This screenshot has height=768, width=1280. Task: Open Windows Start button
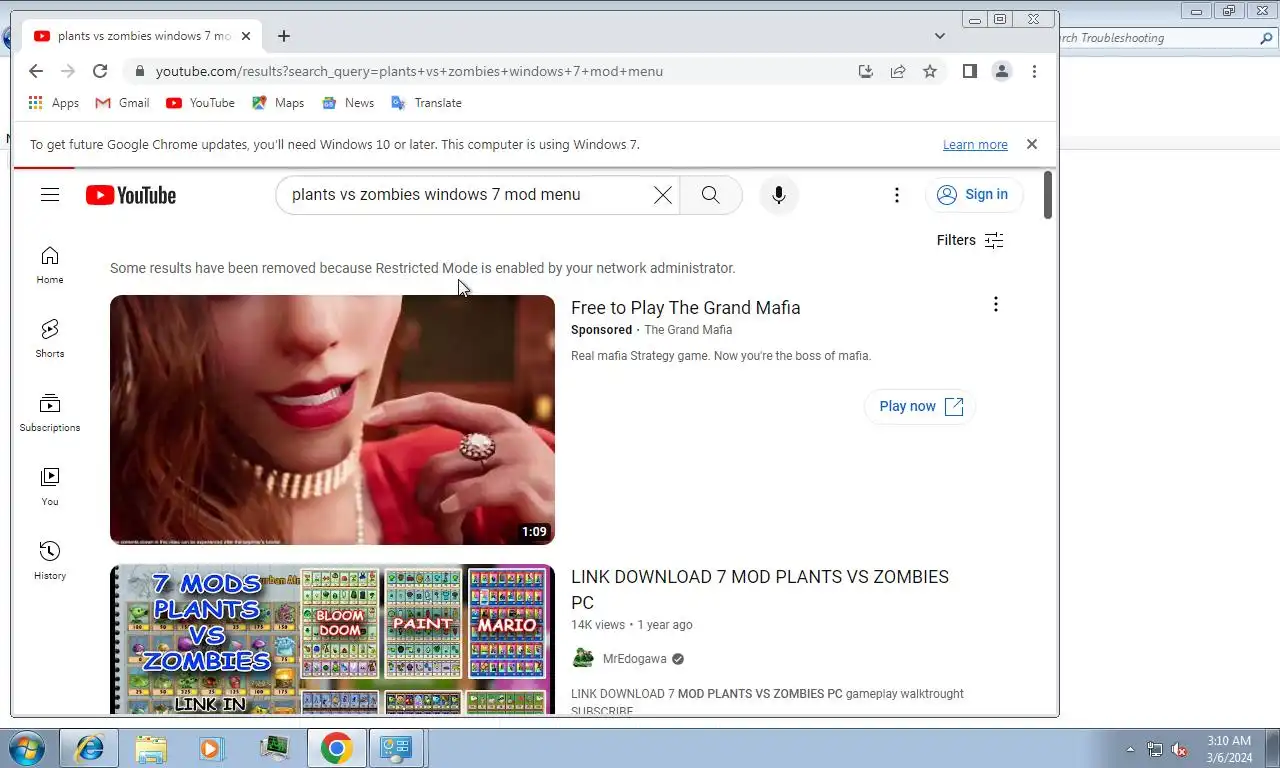point(25,748)
